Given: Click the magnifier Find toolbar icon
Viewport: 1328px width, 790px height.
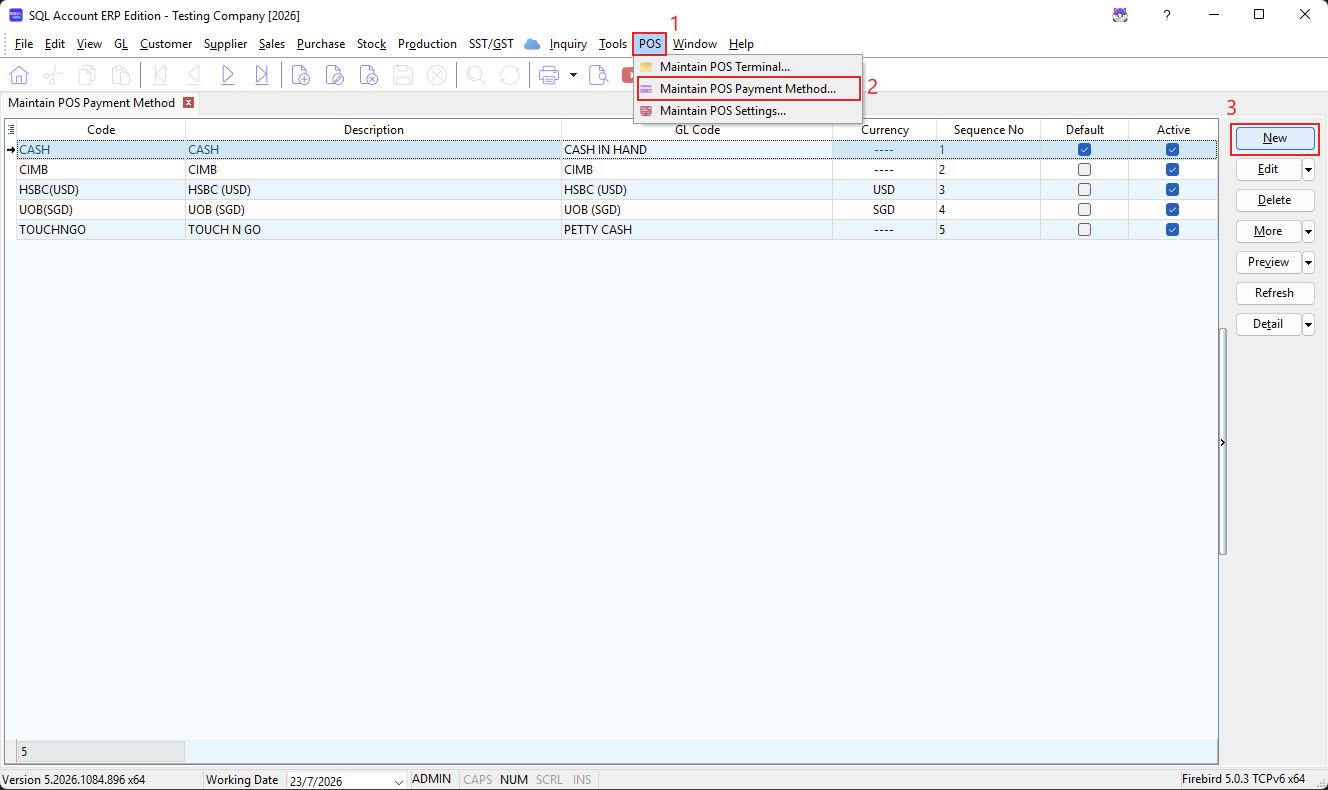Looking at the screenshot, I should [476, 75].
